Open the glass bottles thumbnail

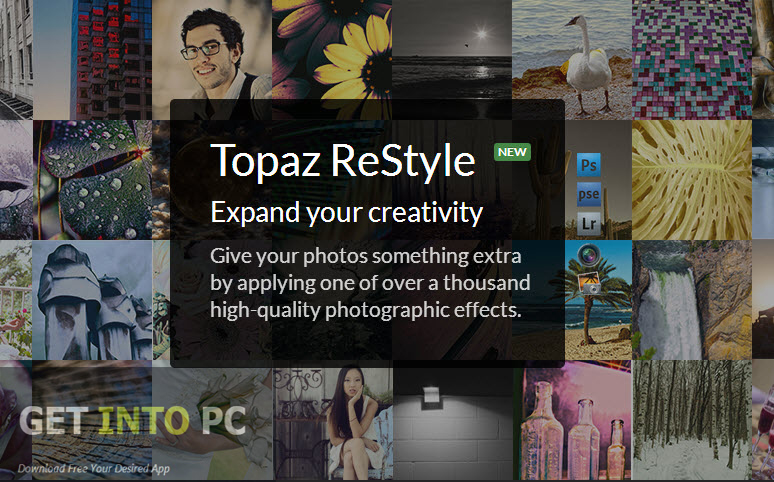coord(572,421)
